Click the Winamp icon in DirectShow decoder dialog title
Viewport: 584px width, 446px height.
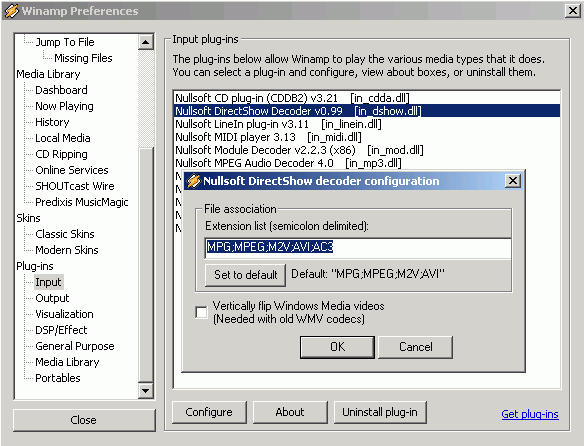pos(194,181)
